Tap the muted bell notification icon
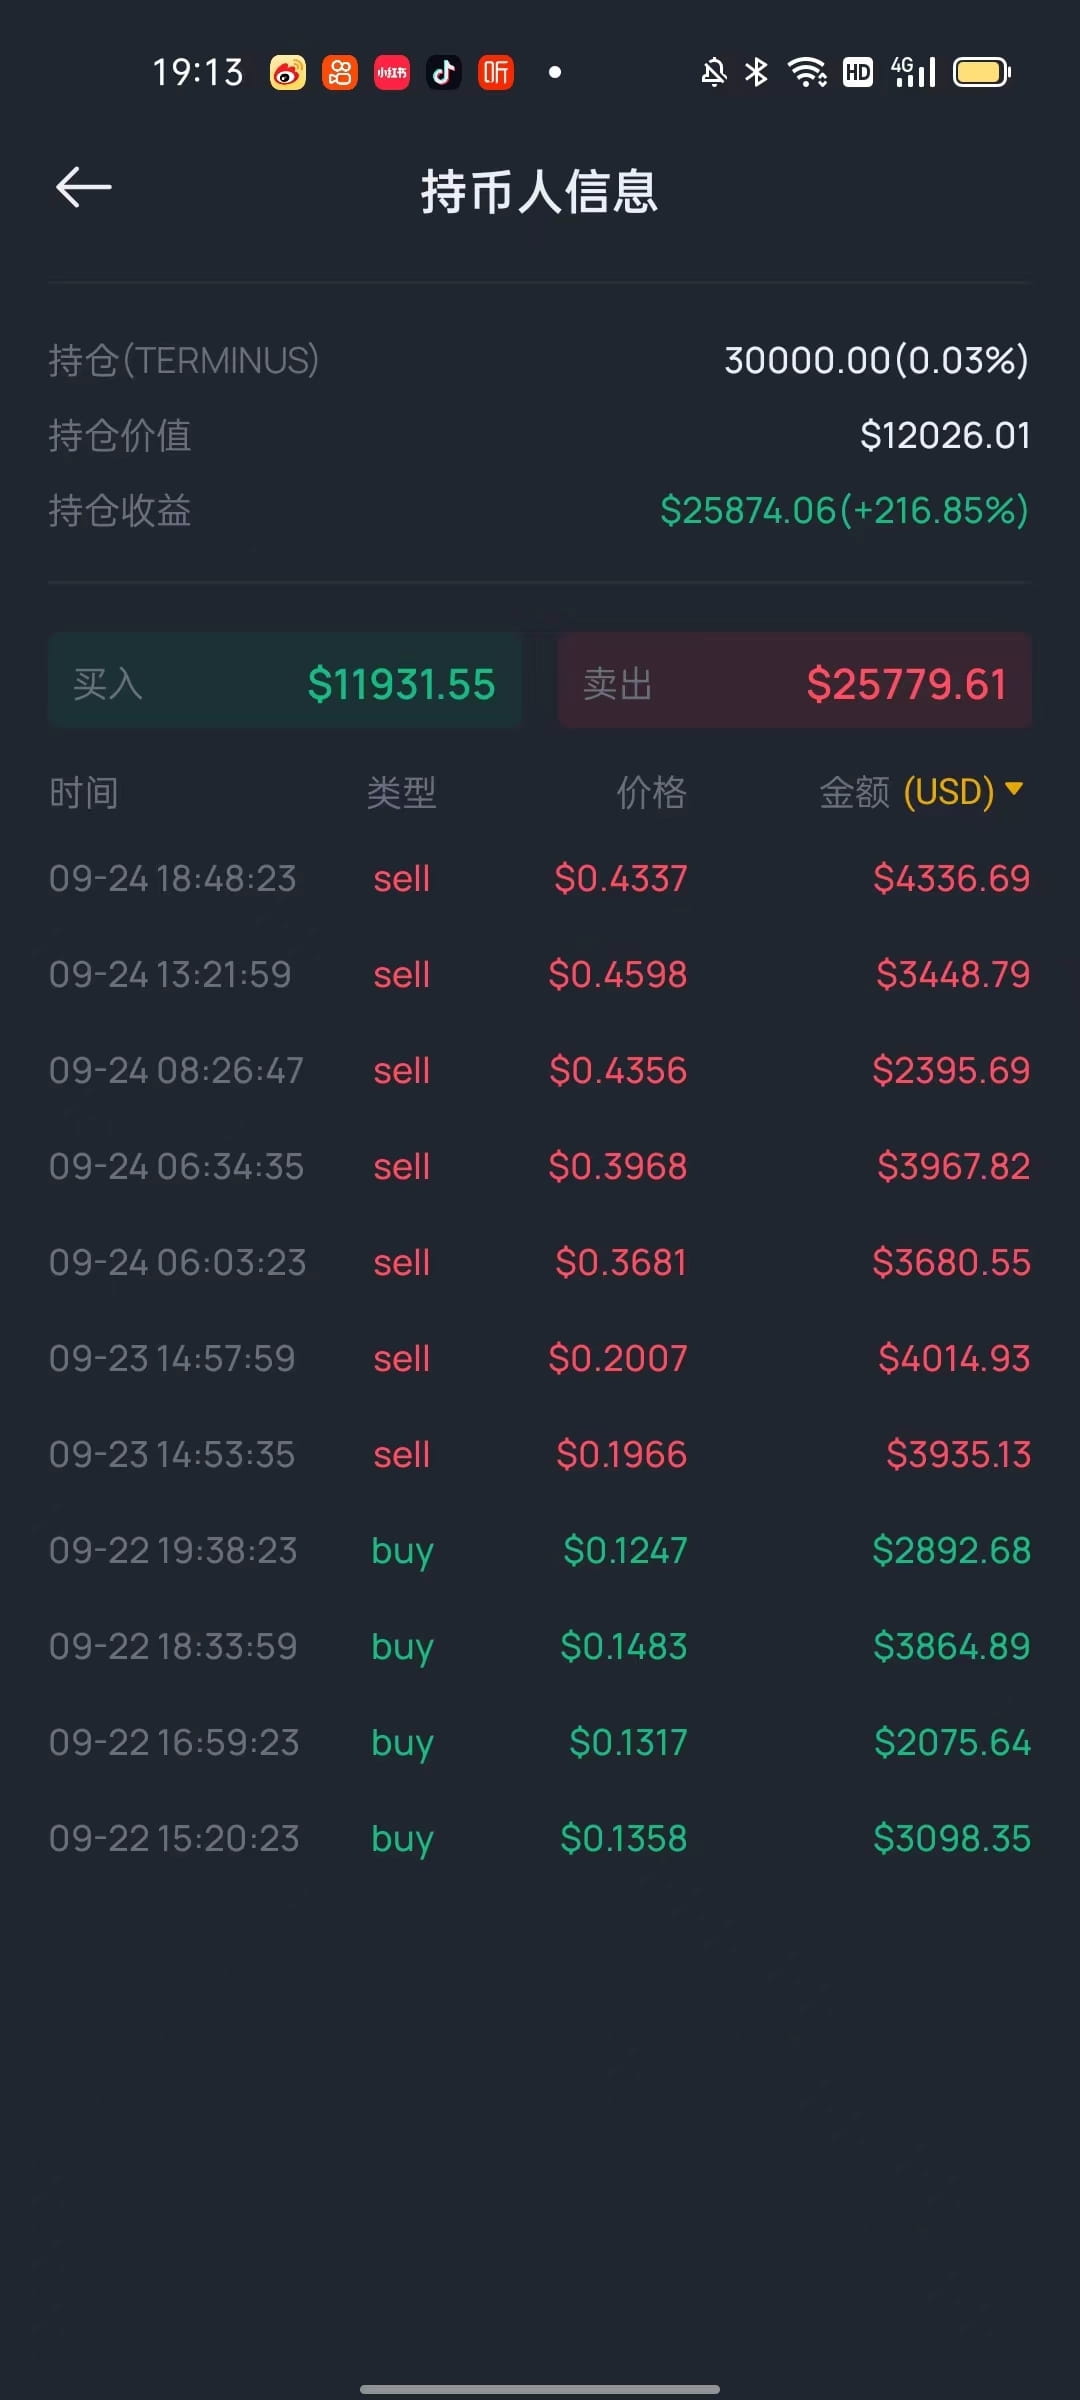 (x=714, y=72)
